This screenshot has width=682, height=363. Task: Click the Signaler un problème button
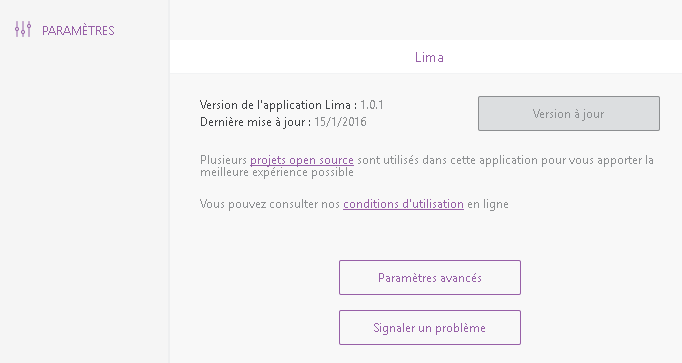(x=430, y=327)
